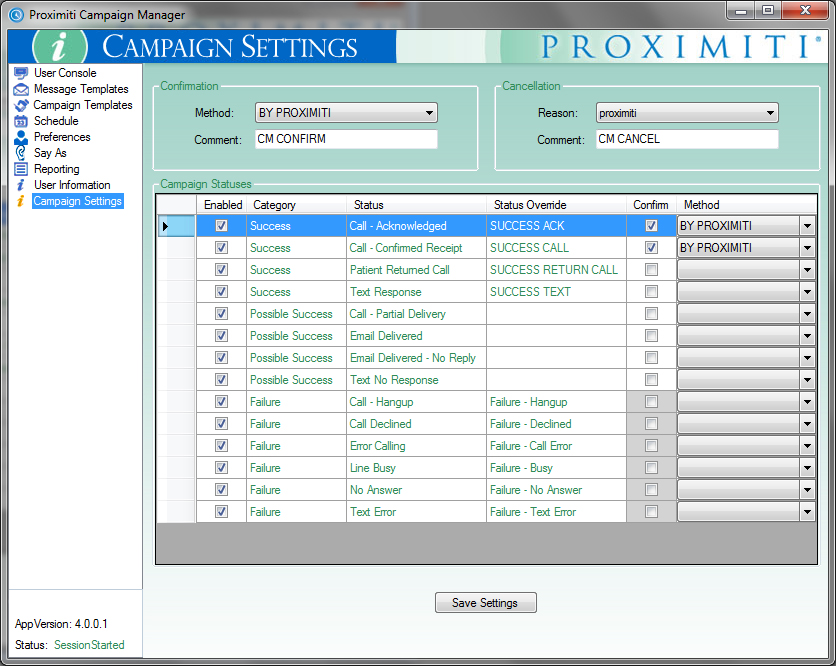Uncheck Confirm for Call - Acknowledged

pos(651,226)
